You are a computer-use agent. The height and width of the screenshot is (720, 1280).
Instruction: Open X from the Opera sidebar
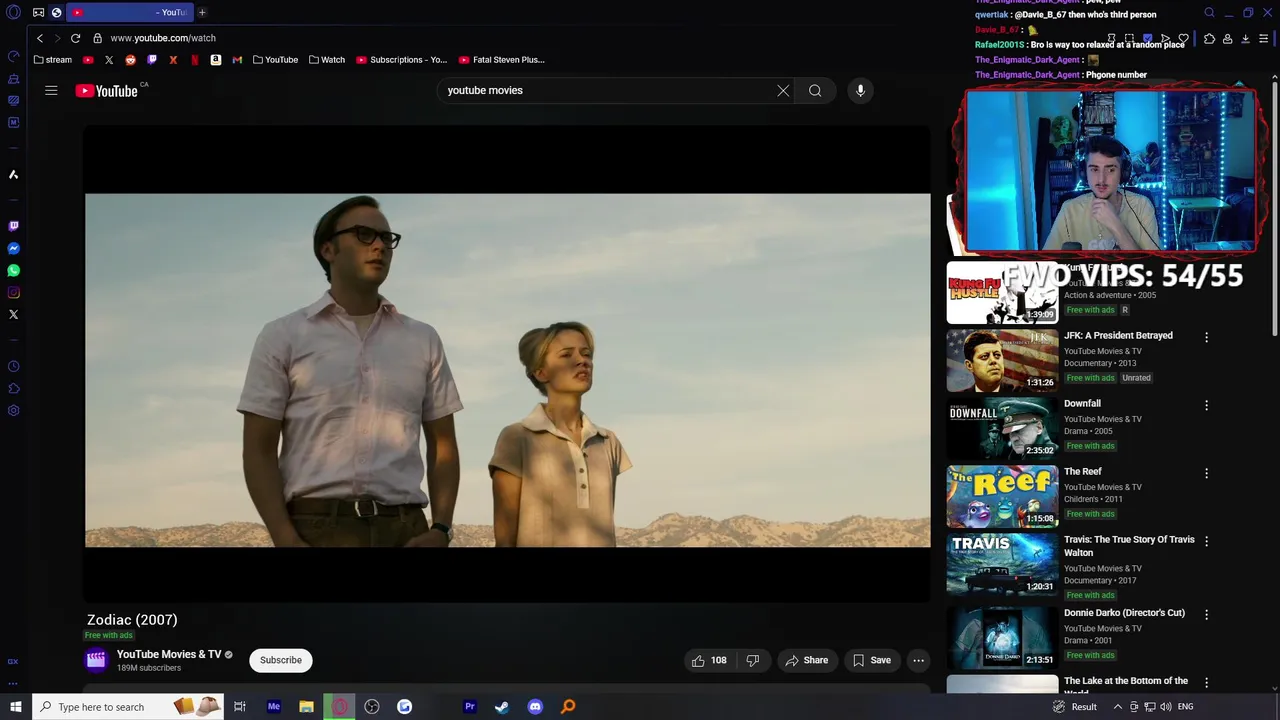click(13, 315)
